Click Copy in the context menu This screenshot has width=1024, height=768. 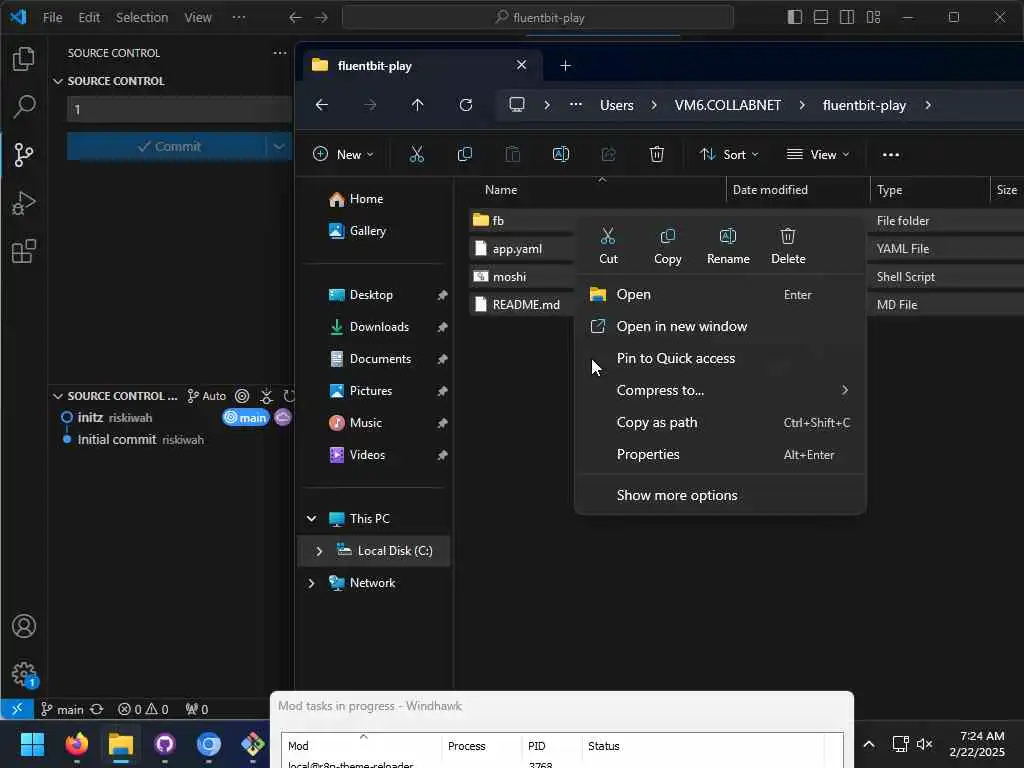667,246
